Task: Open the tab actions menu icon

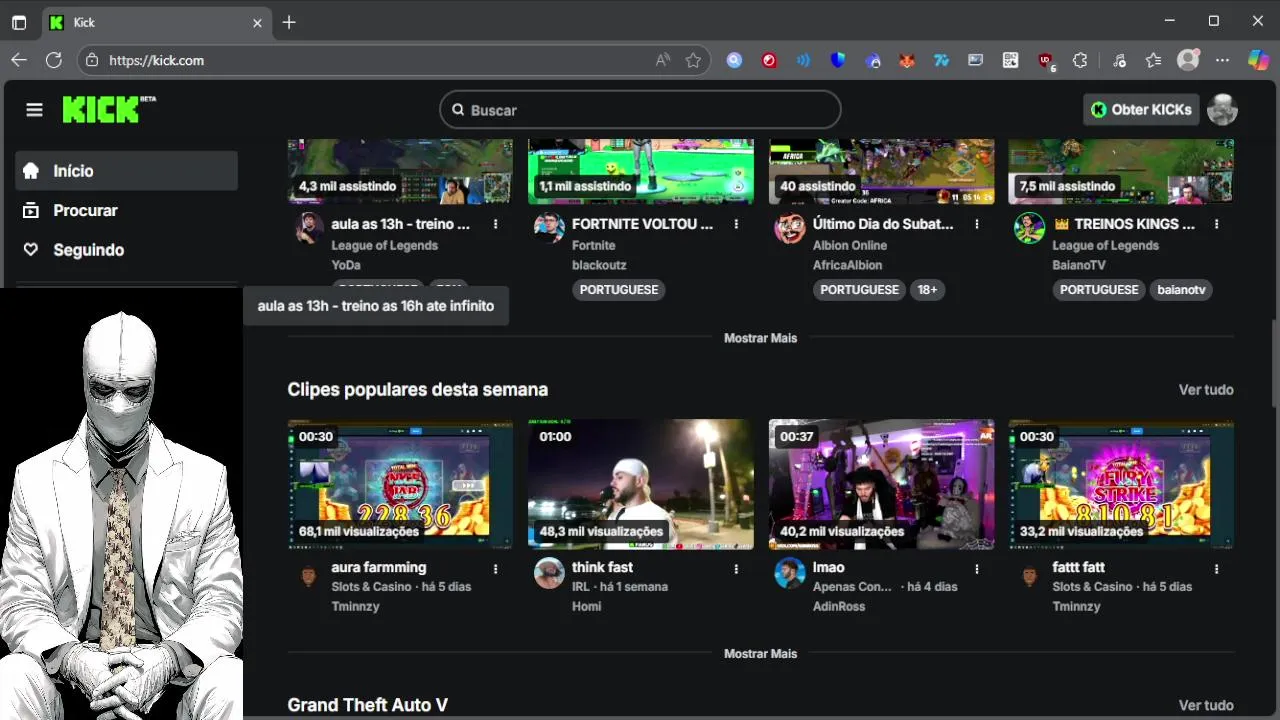Action: (19, 22)
